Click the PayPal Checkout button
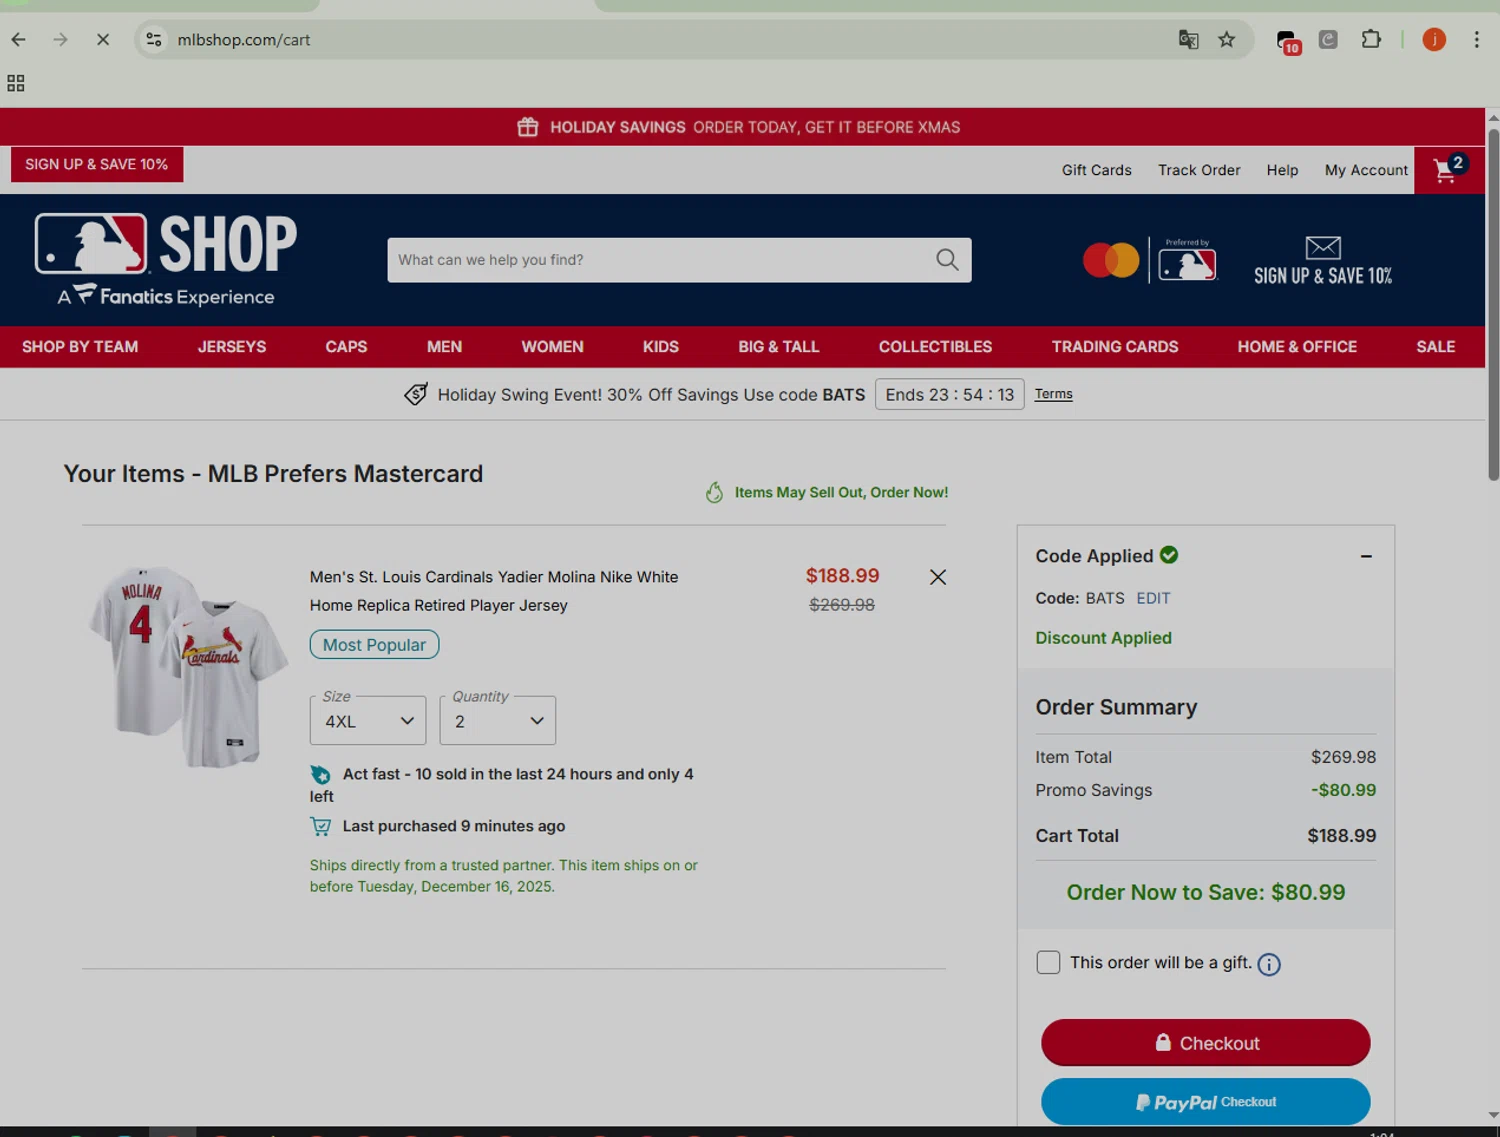Viewport: 1500px width, 1137px height. [1206, 1102]
